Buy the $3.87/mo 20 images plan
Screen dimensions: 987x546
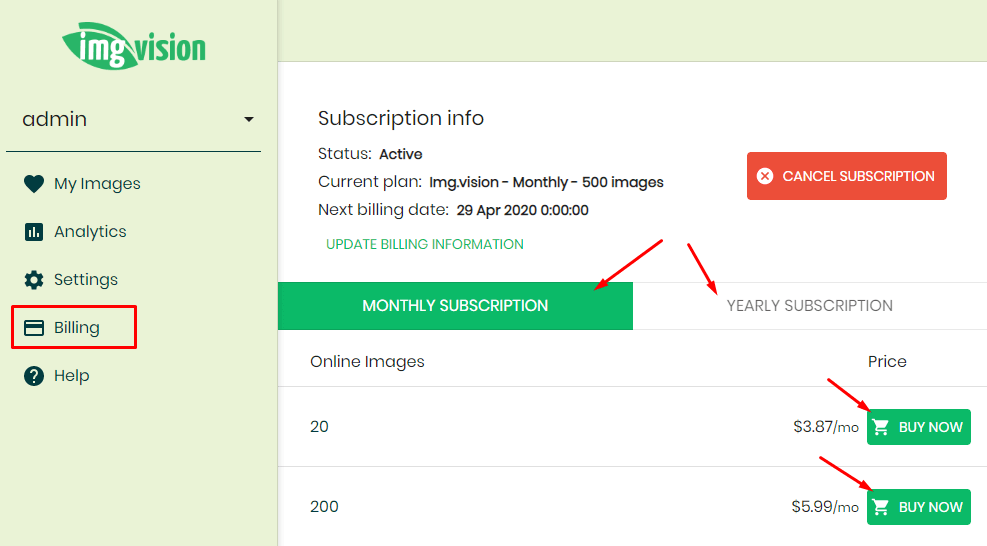coord(918,427)
